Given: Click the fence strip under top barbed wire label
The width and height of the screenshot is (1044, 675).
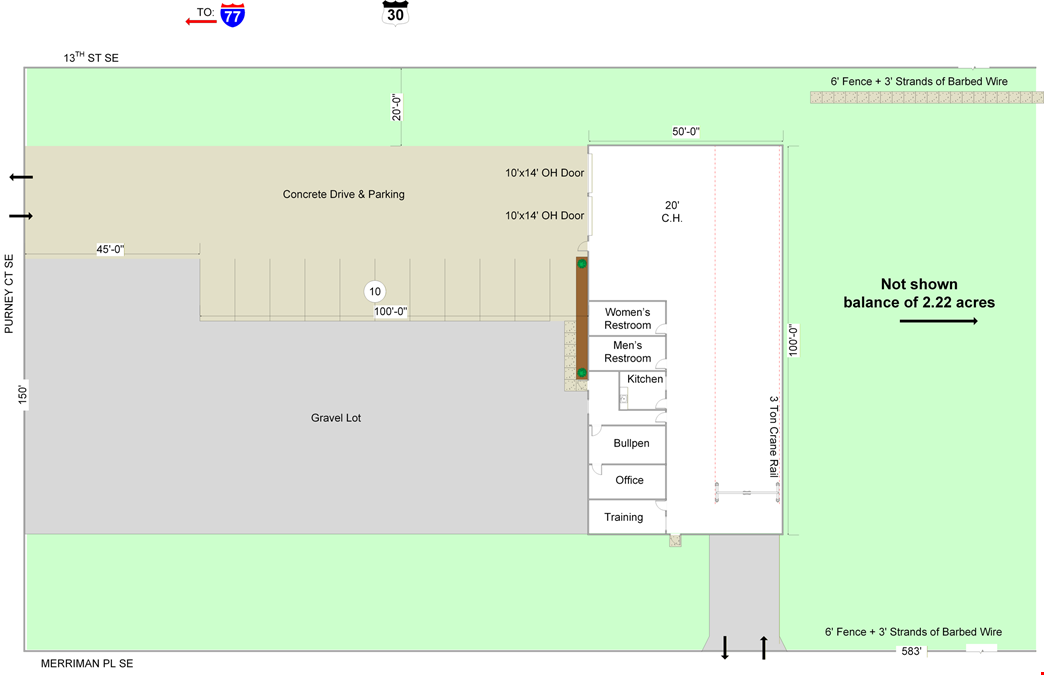Looking at the screenshot, I should (x=927, y=97).
